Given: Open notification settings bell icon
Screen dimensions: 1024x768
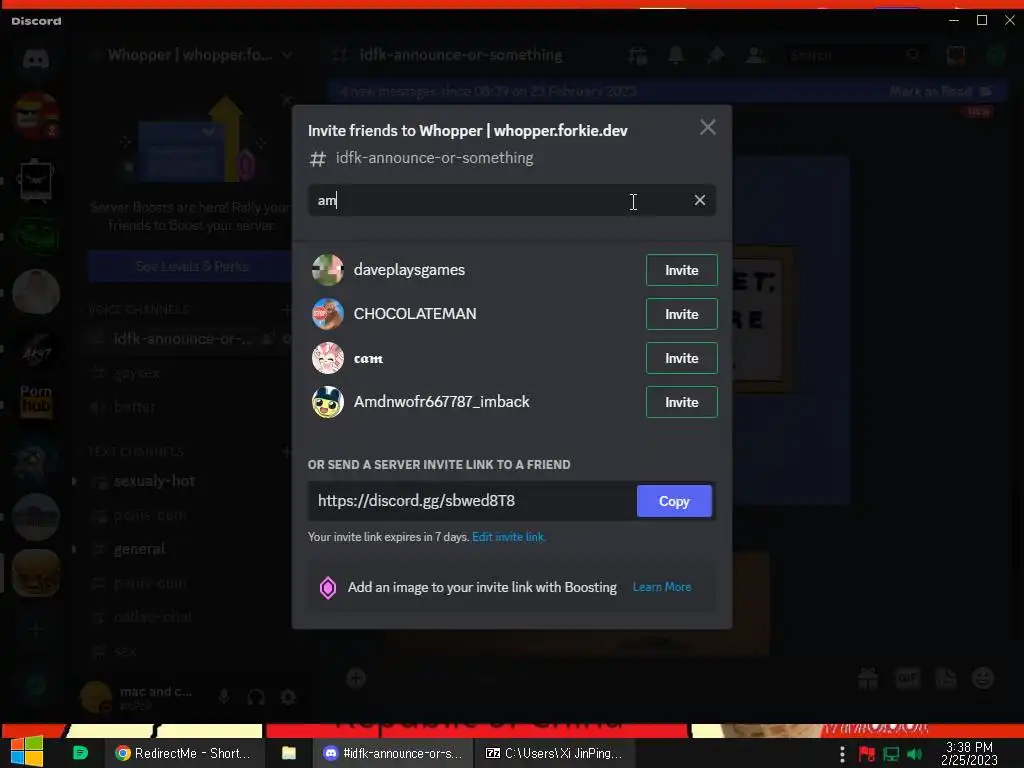Looking at the screenshot, I should [676, 56].
